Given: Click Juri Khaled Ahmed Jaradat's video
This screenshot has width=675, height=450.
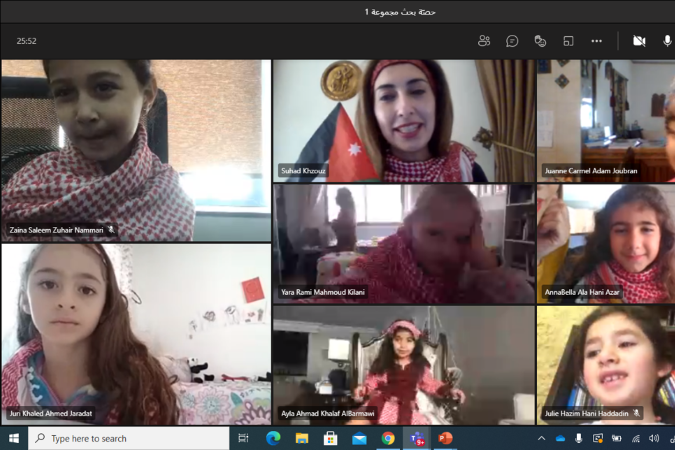Looking at the screenshot, I should point(135,335).
